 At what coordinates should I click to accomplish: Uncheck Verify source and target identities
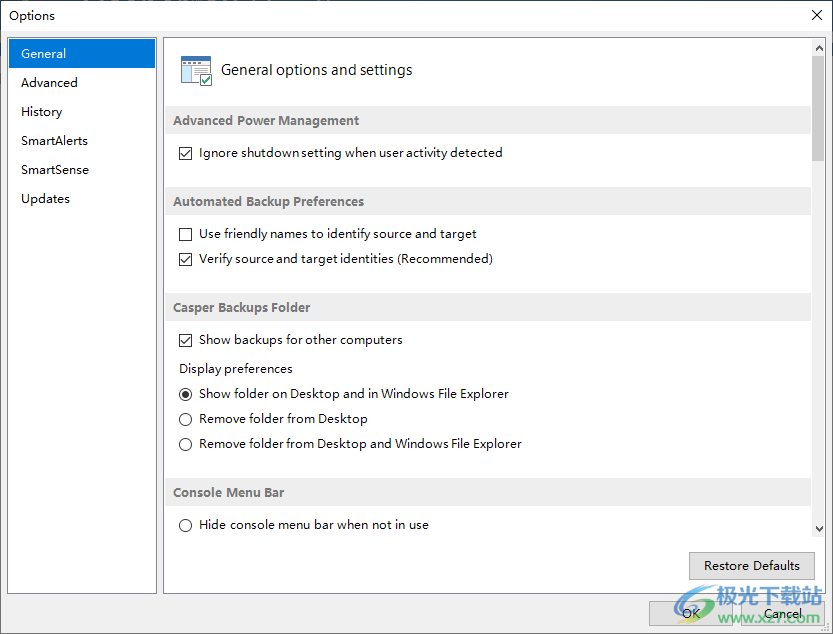coord(185,260)
